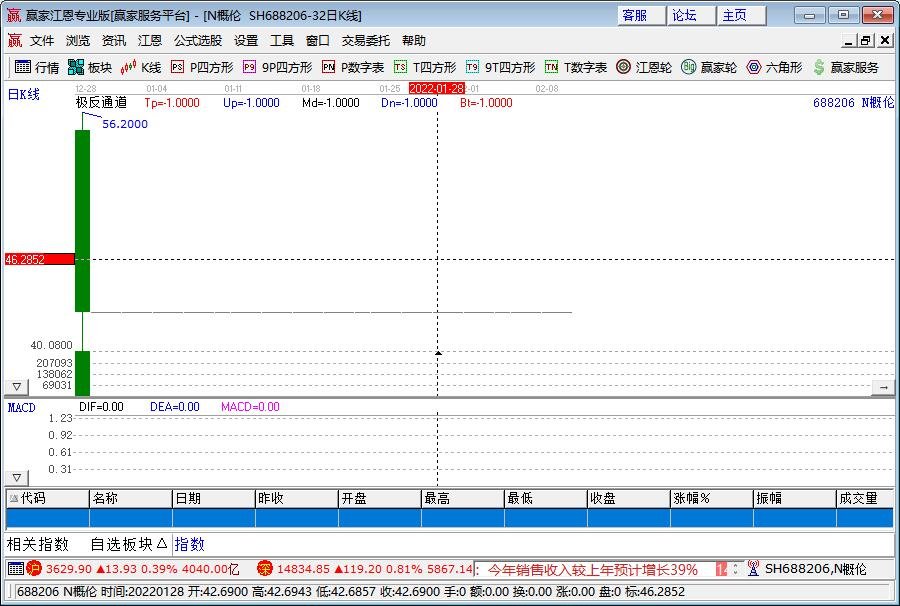The image size is (900, 606).
Task: Click the 日K线 period label
Action: click(24, 95)
